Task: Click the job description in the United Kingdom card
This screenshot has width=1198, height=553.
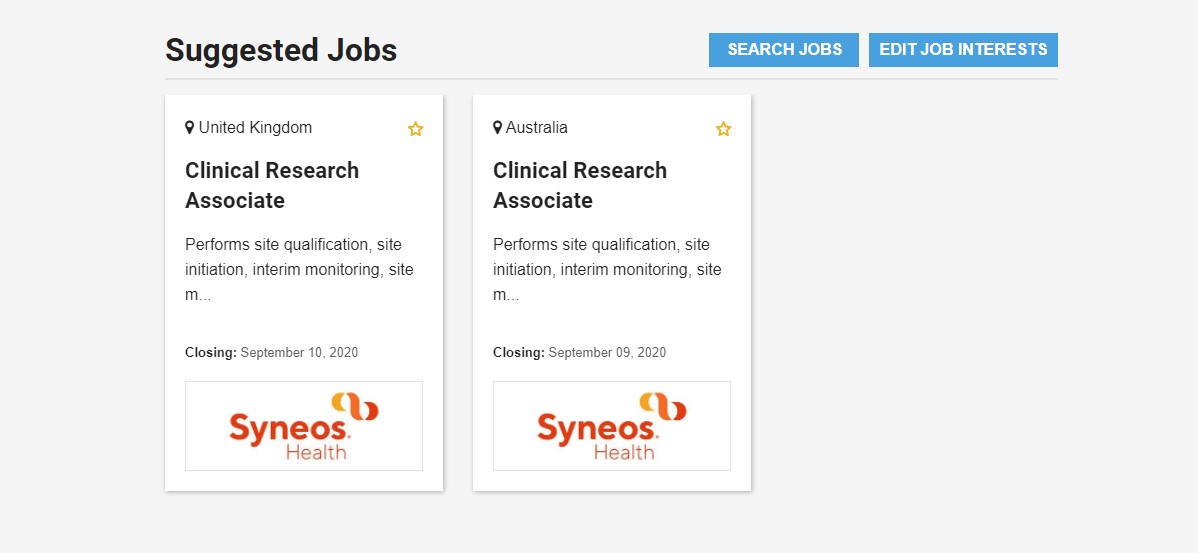Action: click(299, 269)
